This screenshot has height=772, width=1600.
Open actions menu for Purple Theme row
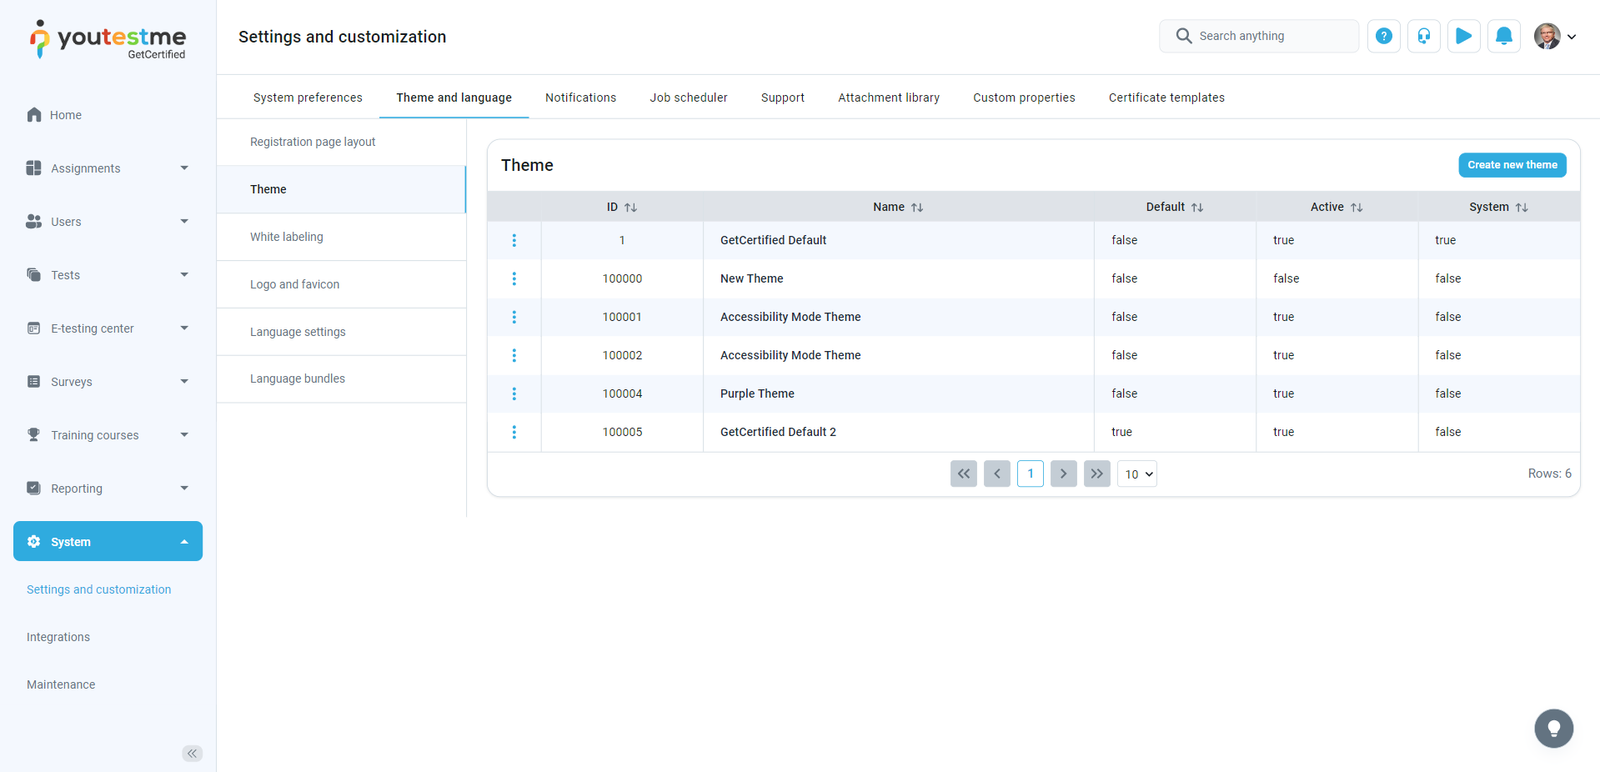[x=514, y=394]
